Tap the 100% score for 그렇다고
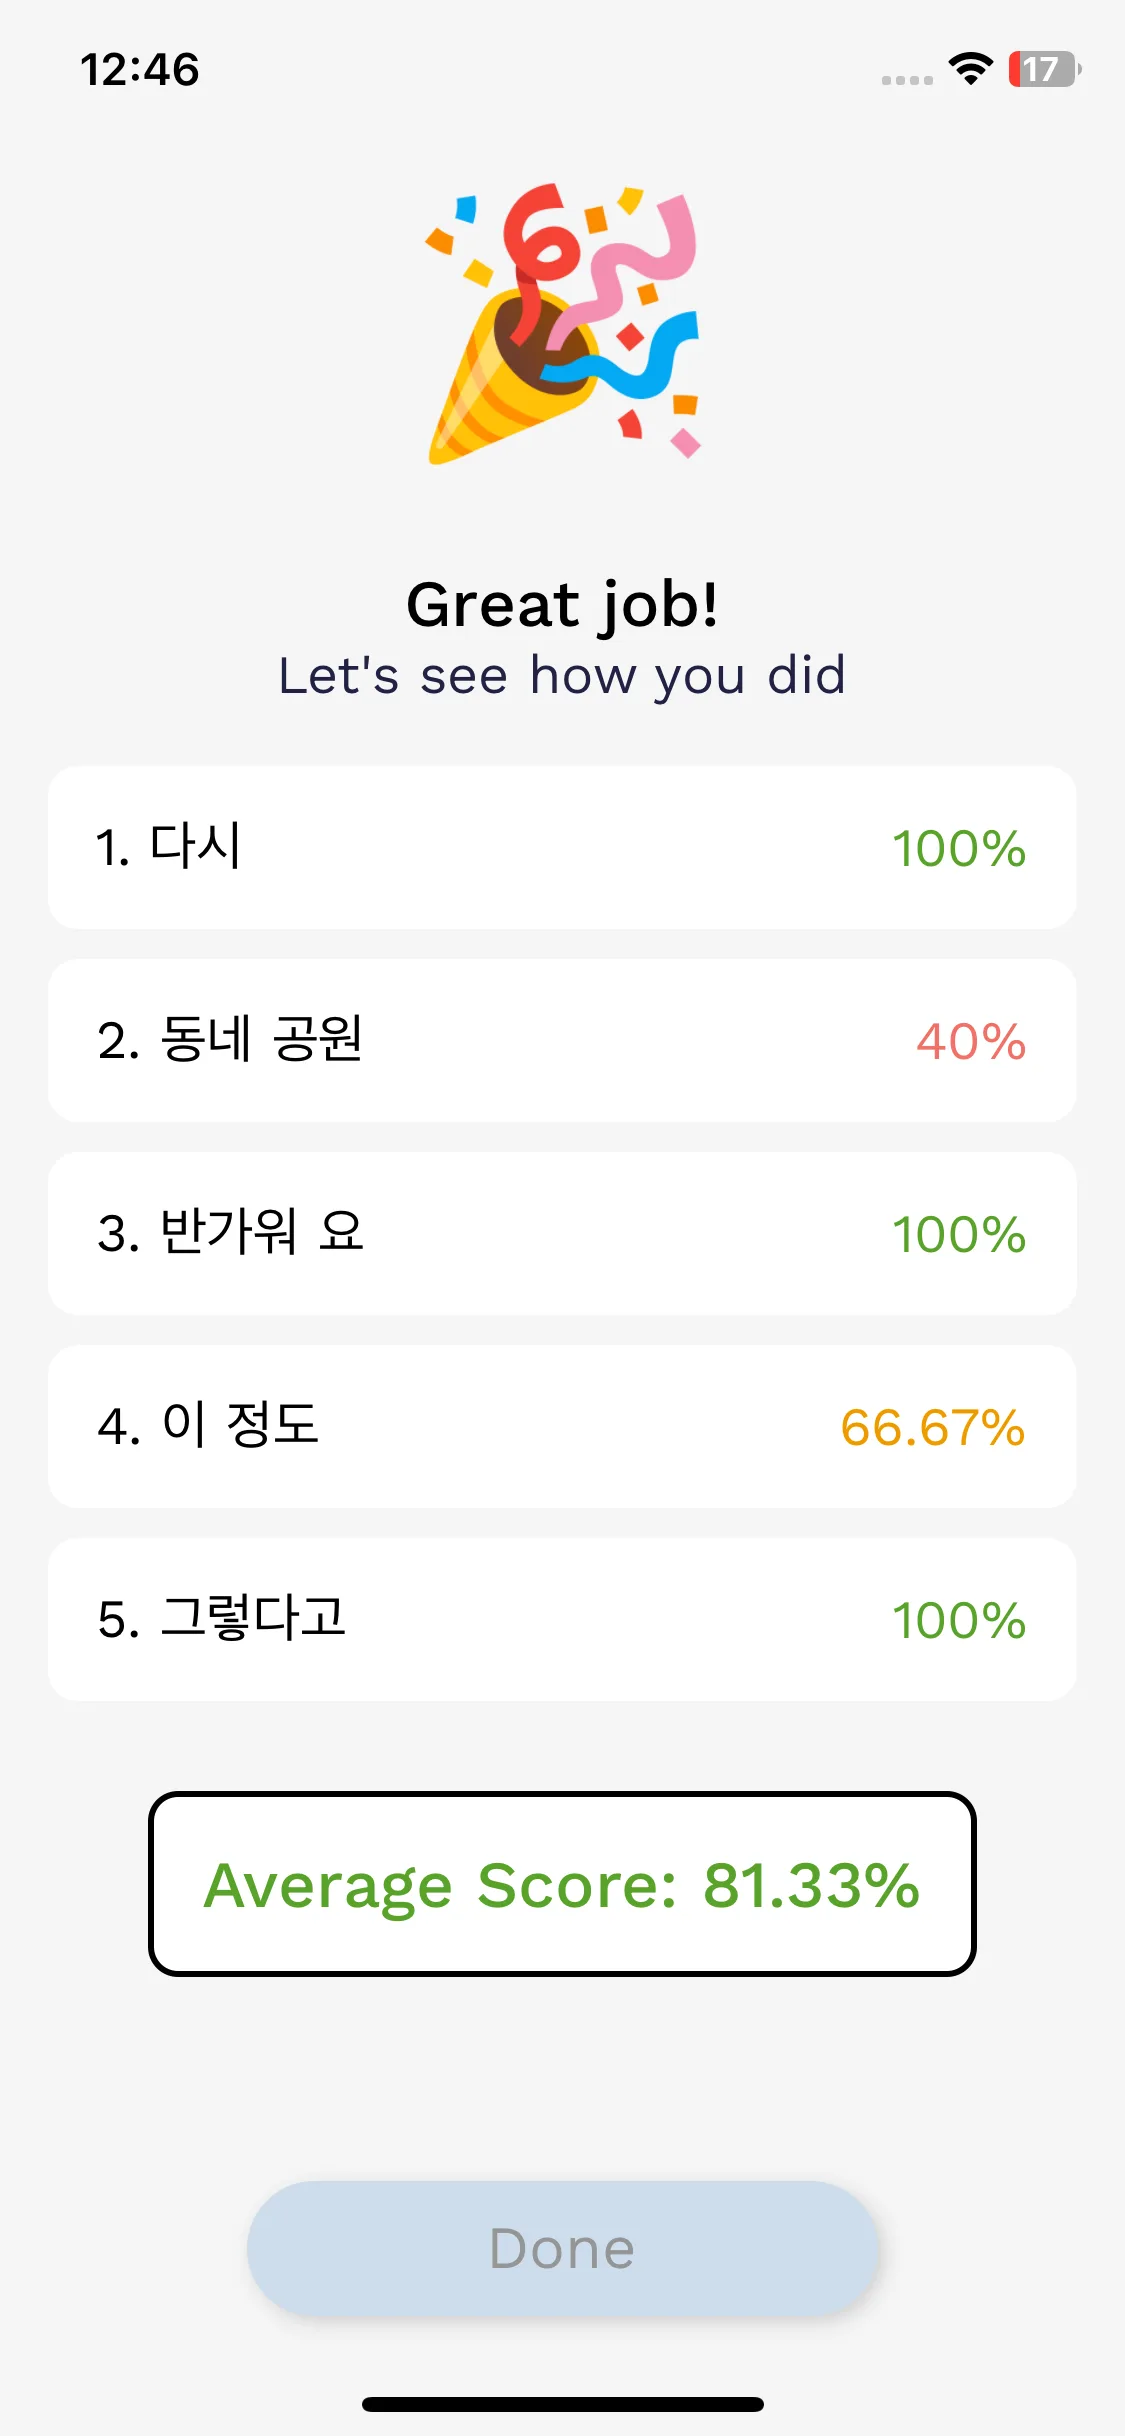The image size is (1125, 2436). point(959,1620)
